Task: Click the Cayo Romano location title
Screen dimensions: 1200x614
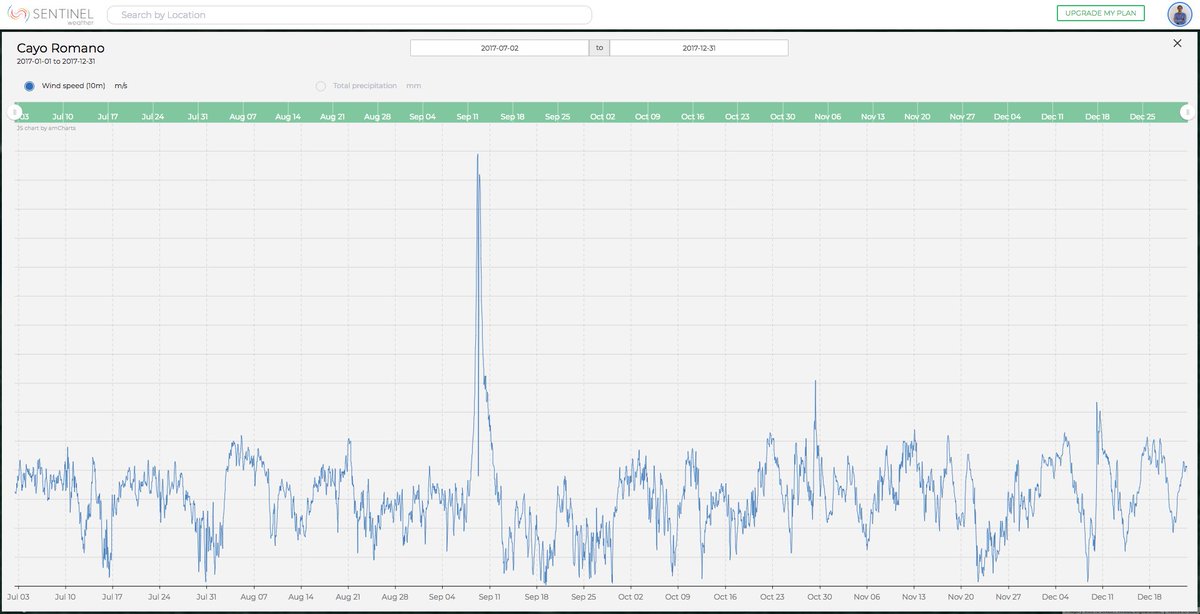Action: point(60,47)
